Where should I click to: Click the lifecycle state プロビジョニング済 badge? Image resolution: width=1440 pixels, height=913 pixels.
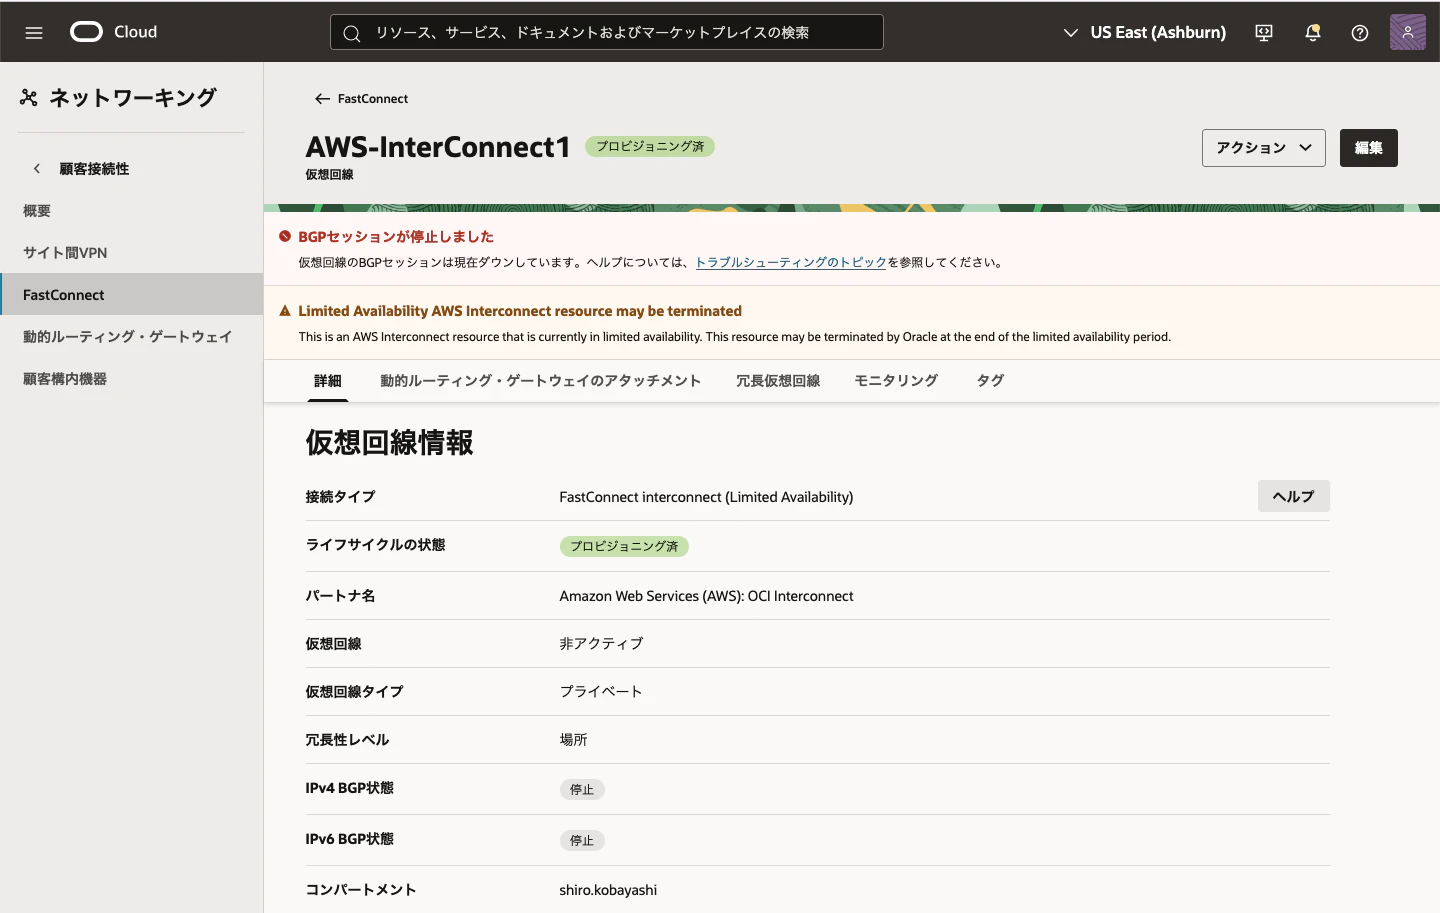tap(624, 546)
